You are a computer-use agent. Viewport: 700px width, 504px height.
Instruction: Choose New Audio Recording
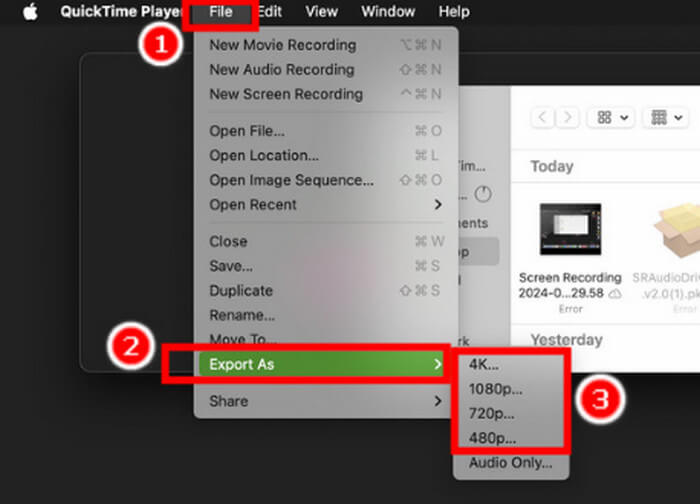(x=281, y=70)
